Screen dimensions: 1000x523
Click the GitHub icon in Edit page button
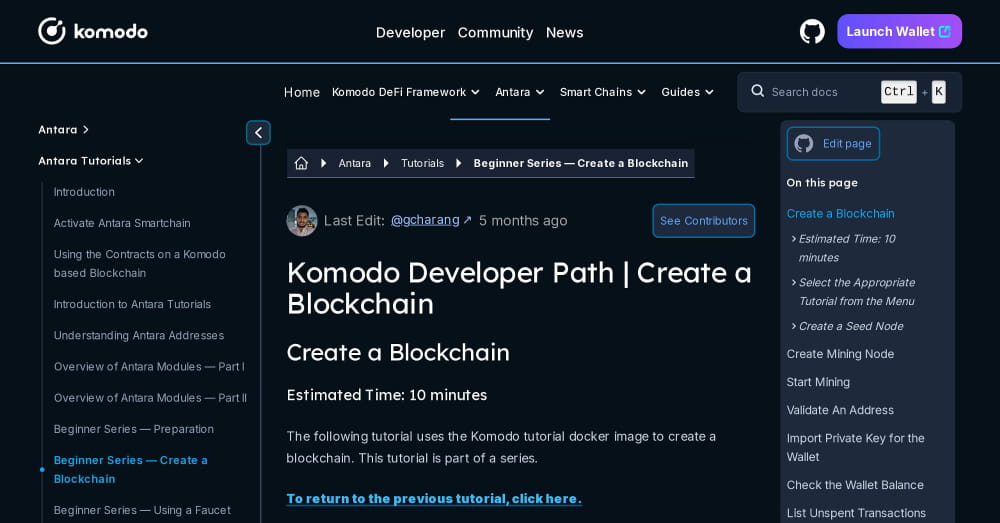804,144
